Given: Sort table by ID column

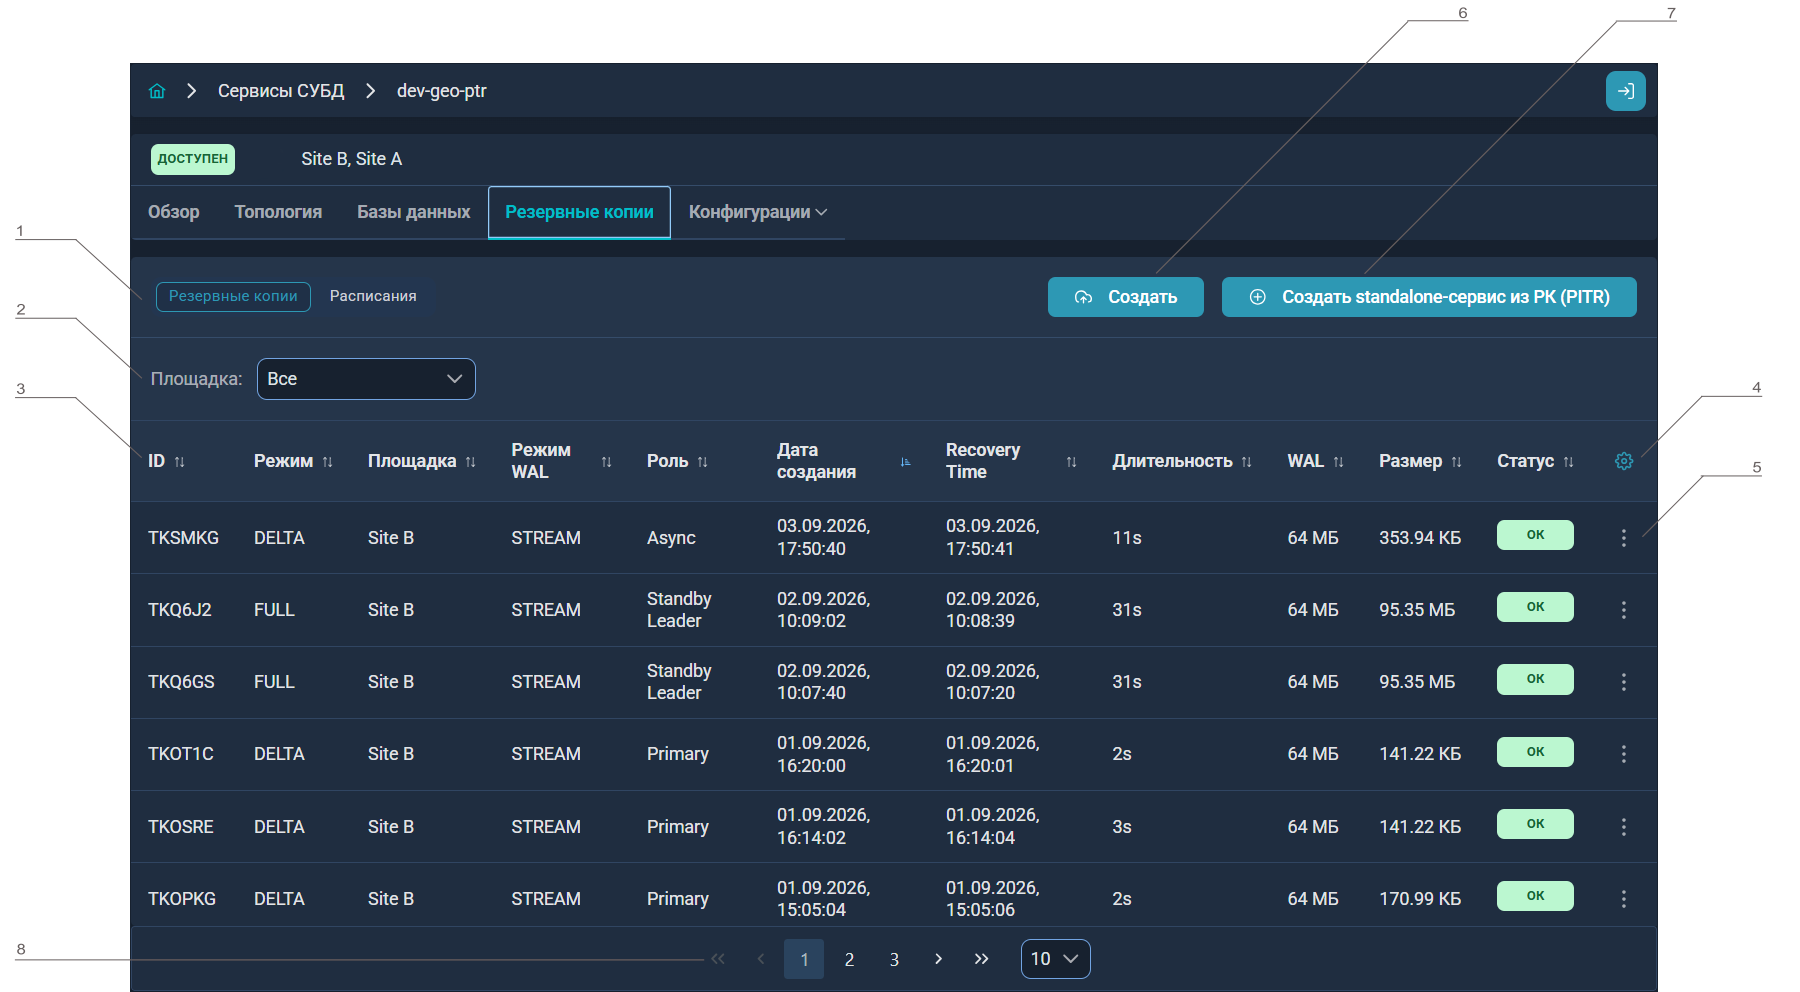Looking at the screenshot, I should pyautogui.click(x=180, y=462).
